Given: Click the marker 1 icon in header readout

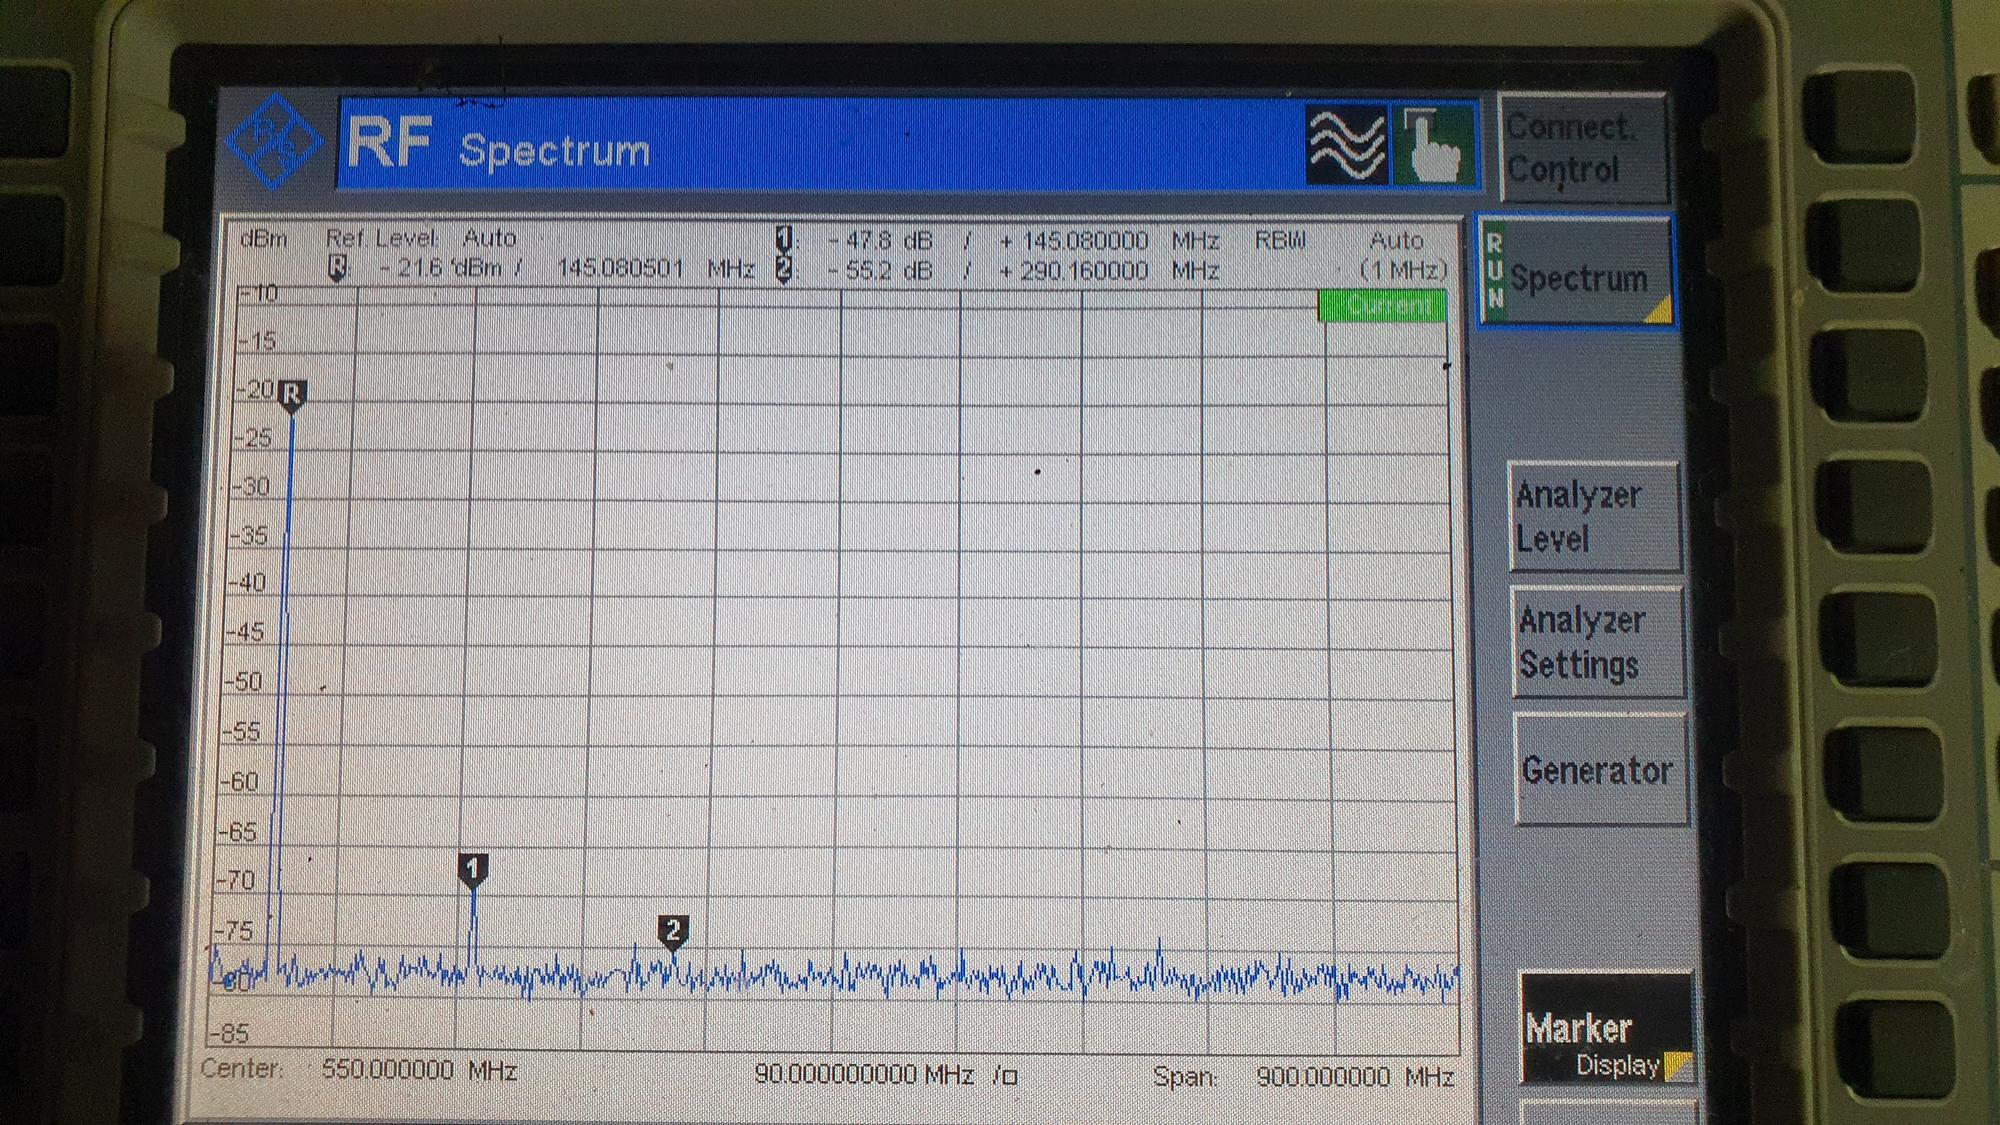Looking at the screenshot, I should pyautogui.click(x=784, y=239).
